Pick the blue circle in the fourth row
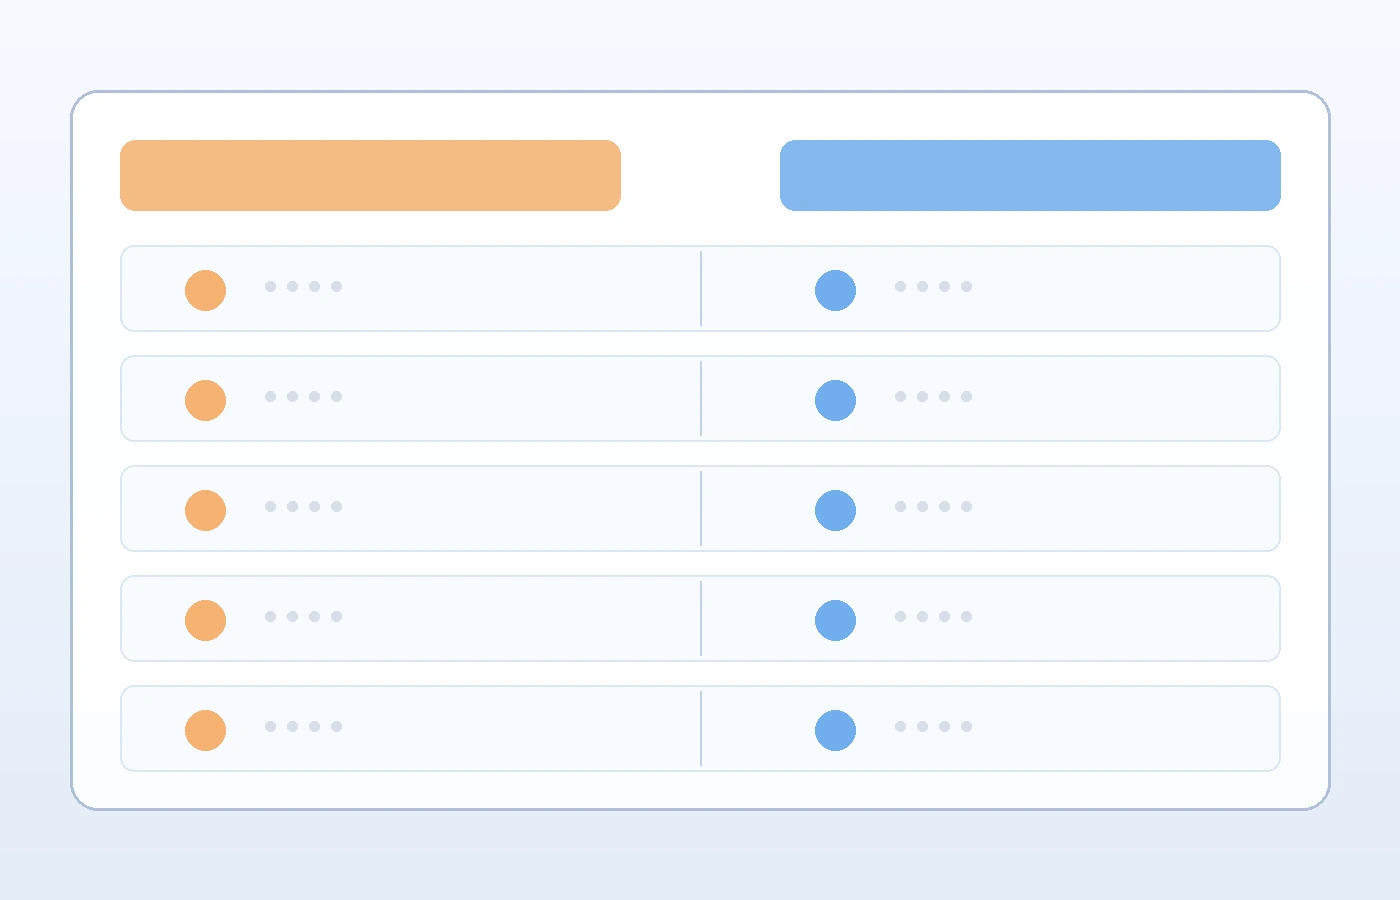The image size is (1400, 900). (x=835, y=620)
